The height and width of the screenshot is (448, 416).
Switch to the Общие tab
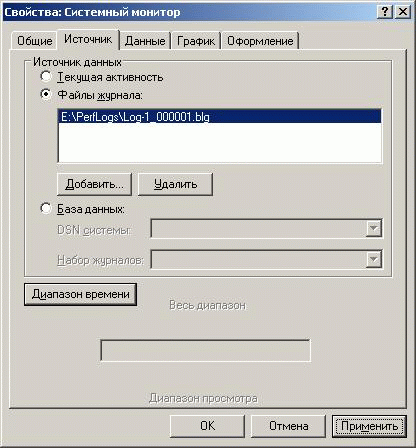34,41
